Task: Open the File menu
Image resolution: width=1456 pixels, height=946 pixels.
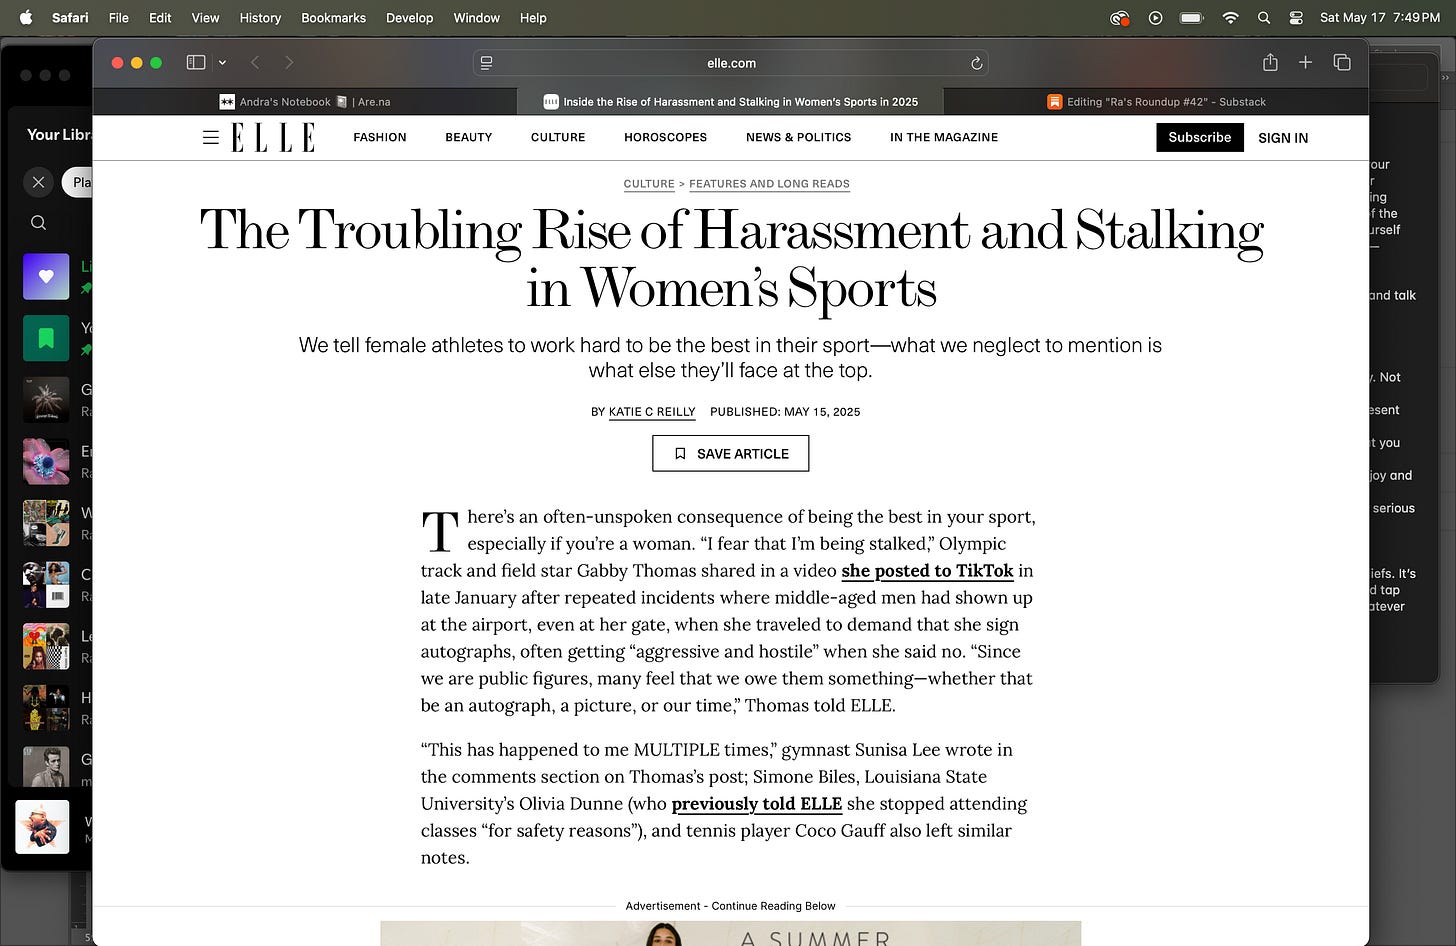Action: tap(119, 18)
